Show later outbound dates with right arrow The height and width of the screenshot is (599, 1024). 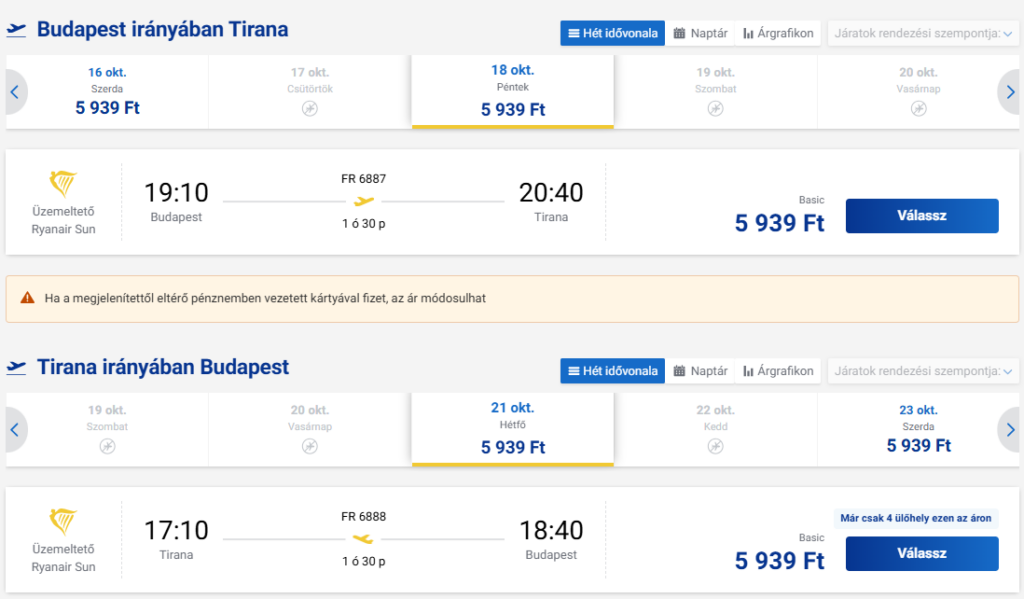[1010, 92]
